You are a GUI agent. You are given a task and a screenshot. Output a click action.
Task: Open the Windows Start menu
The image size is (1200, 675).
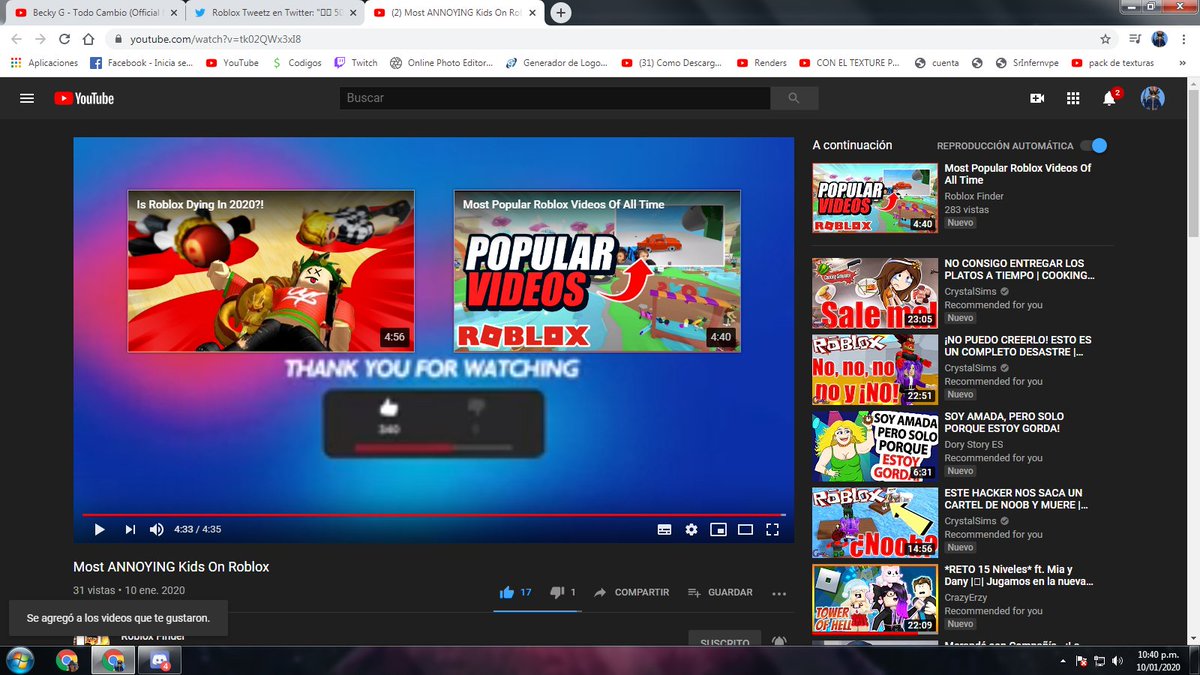coord(20,660)
